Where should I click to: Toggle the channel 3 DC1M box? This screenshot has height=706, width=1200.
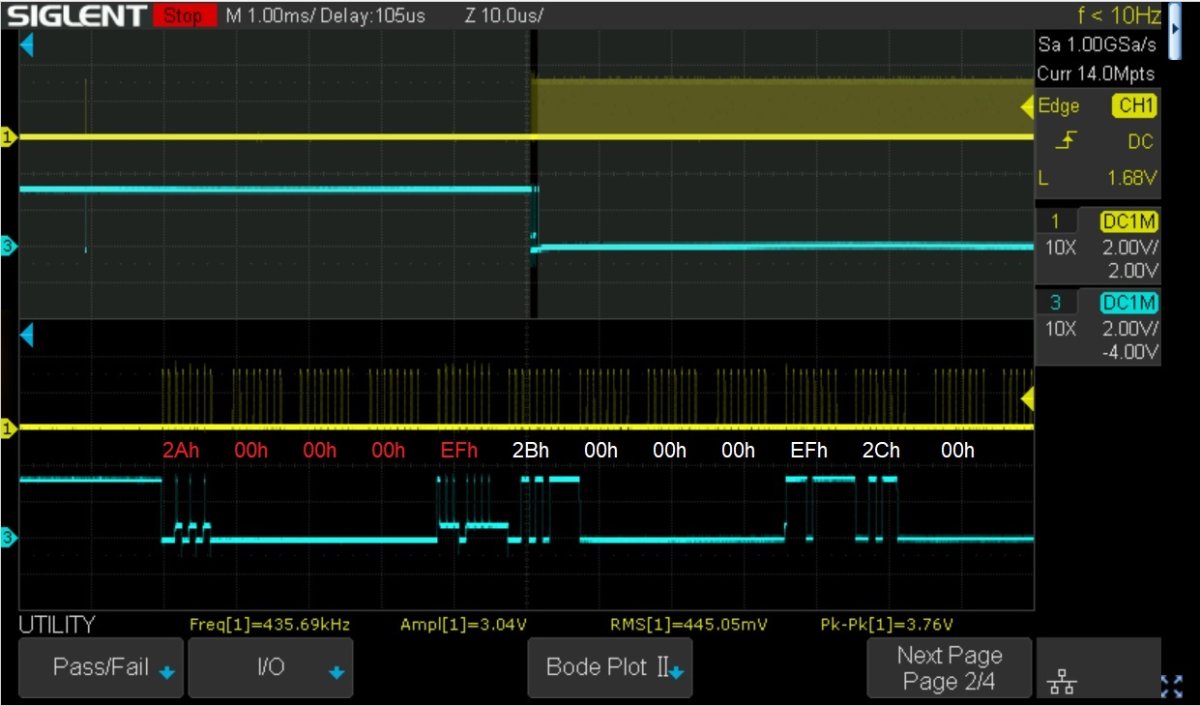click(1129, 303)
